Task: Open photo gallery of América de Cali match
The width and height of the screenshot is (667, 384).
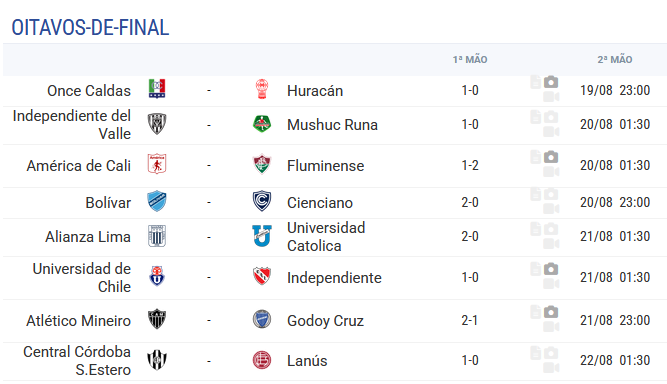Action: click(x=551, y=157)
